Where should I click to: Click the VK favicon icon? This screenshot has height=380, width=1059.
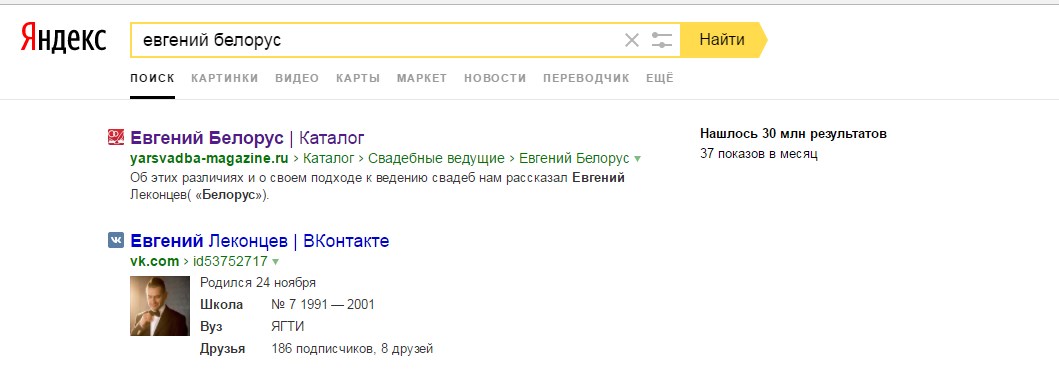115,240
